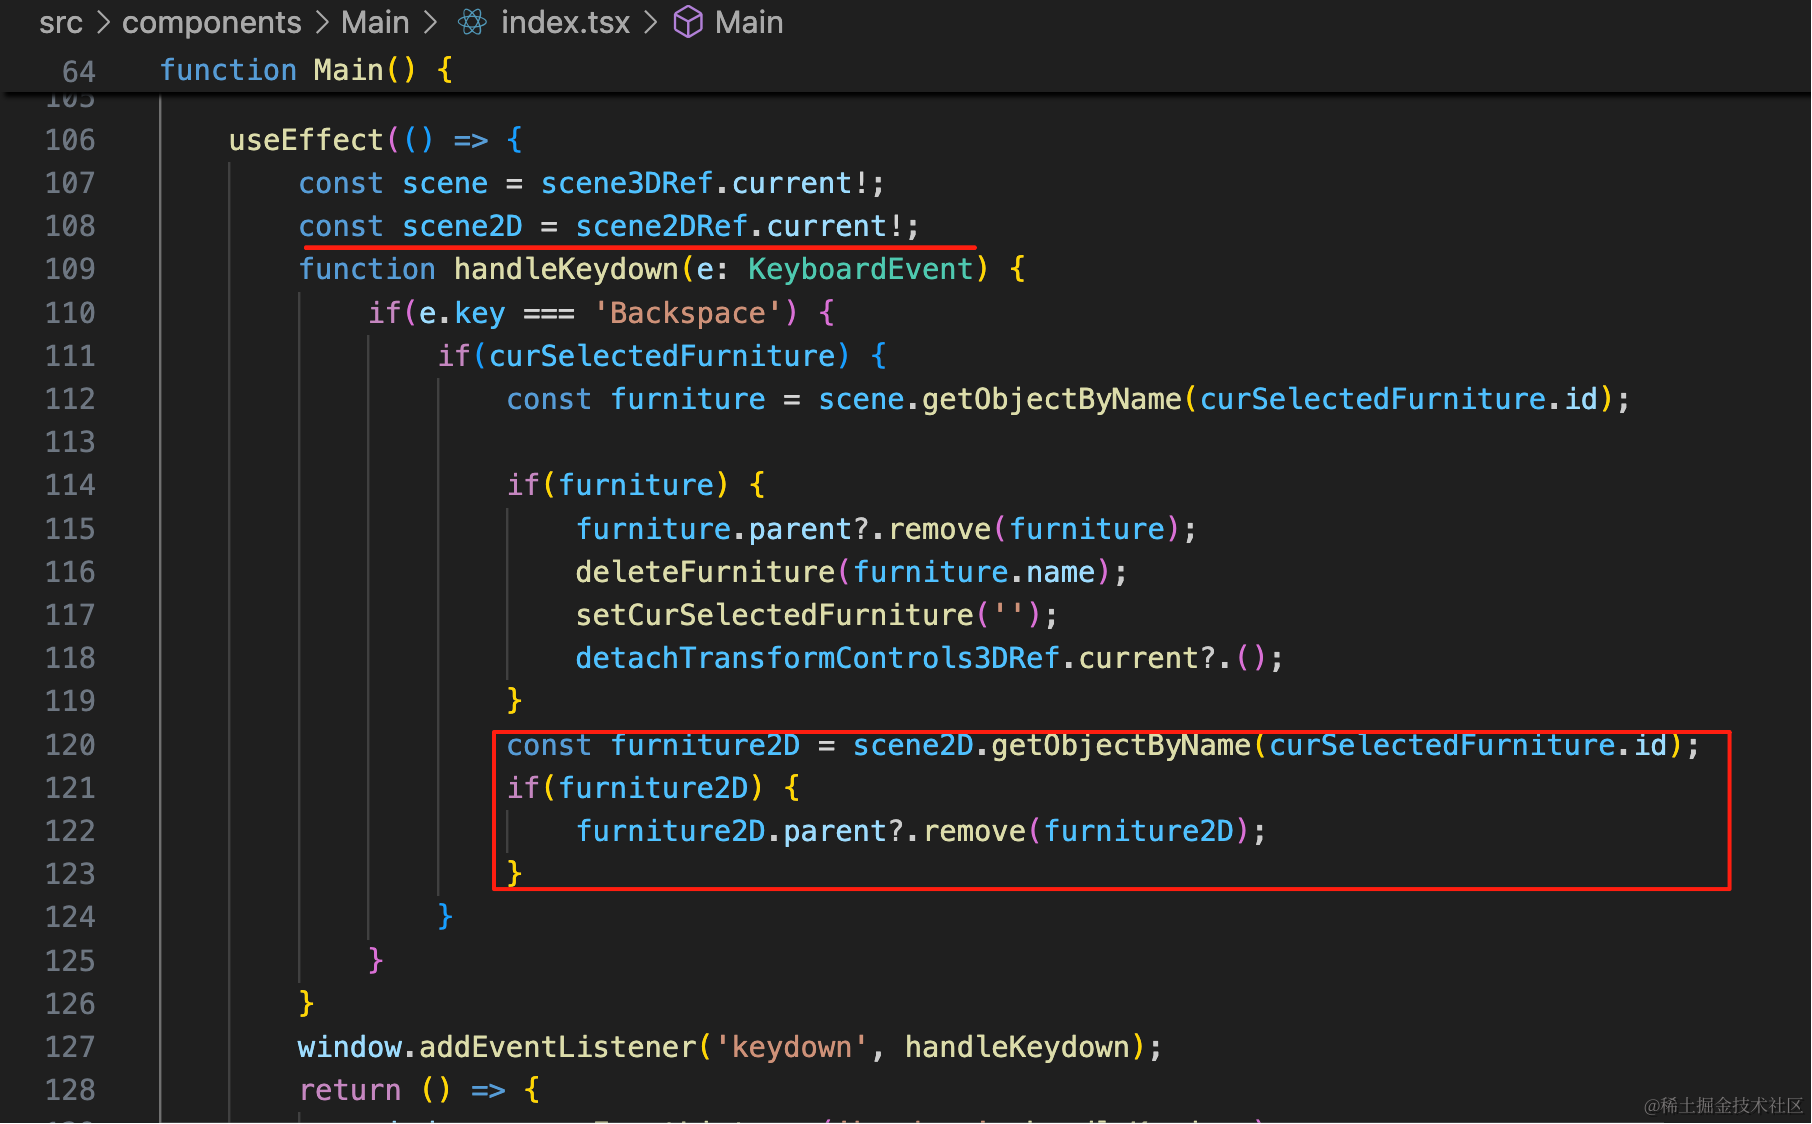Click line number 127
Image resolution: width=1812 pixels, height=1124 pixels.
pyautogui.click(x=70, y=1047)
